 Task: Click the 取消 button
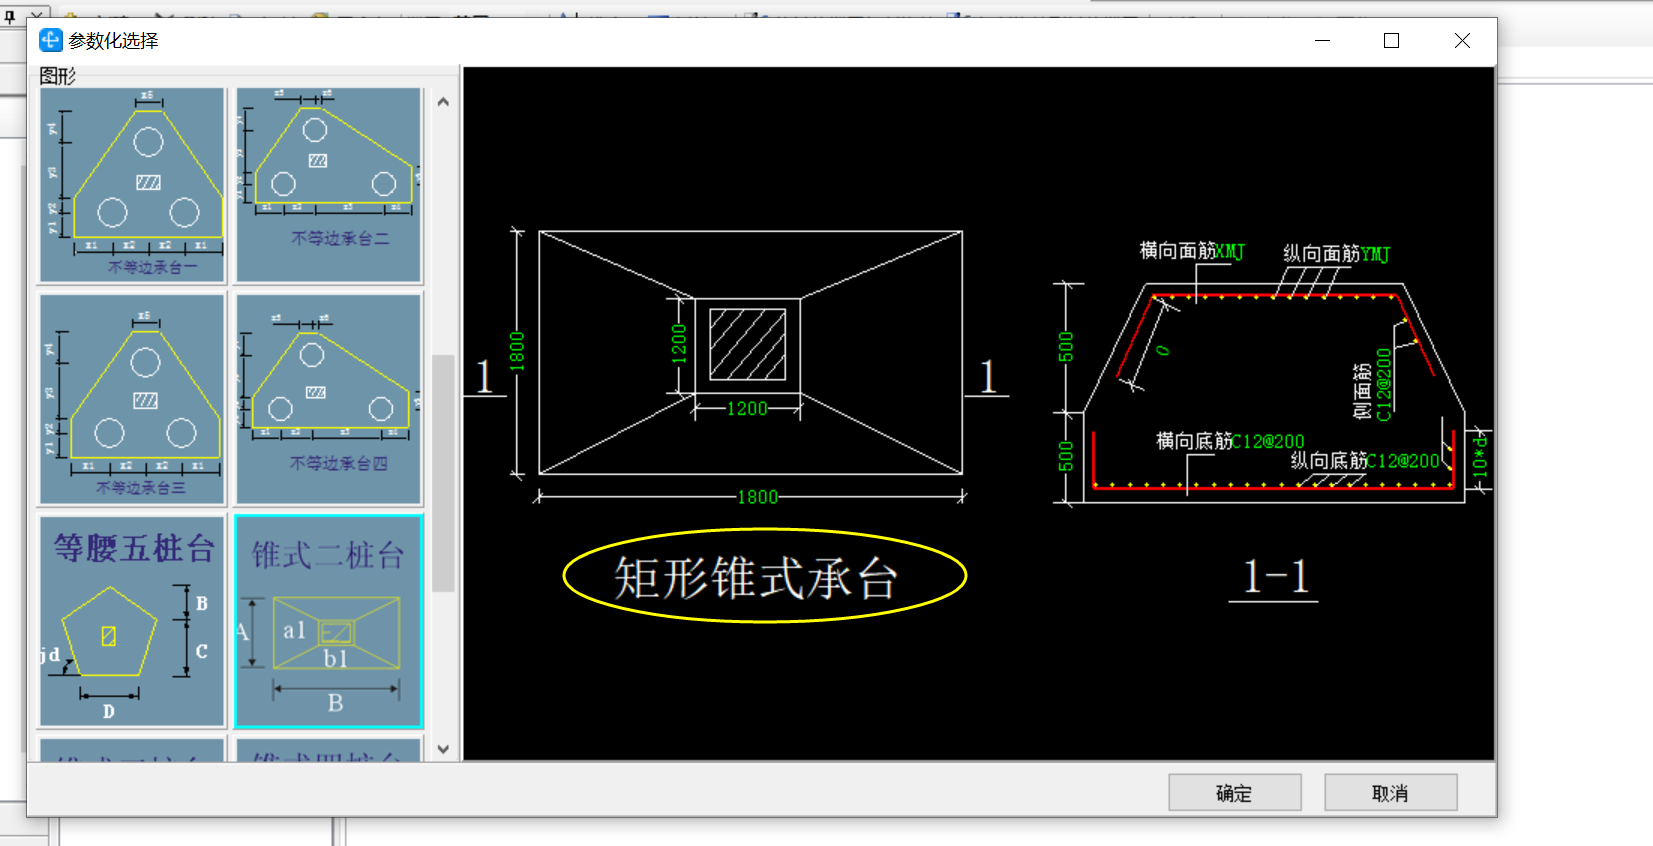tap(1390, 793)
